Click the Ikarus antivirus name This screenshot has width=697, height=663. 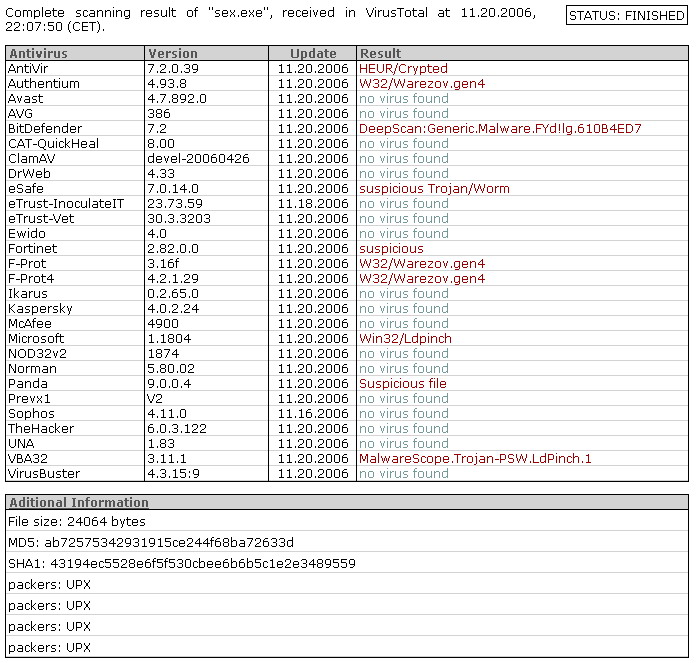click(x=28, y=294)
